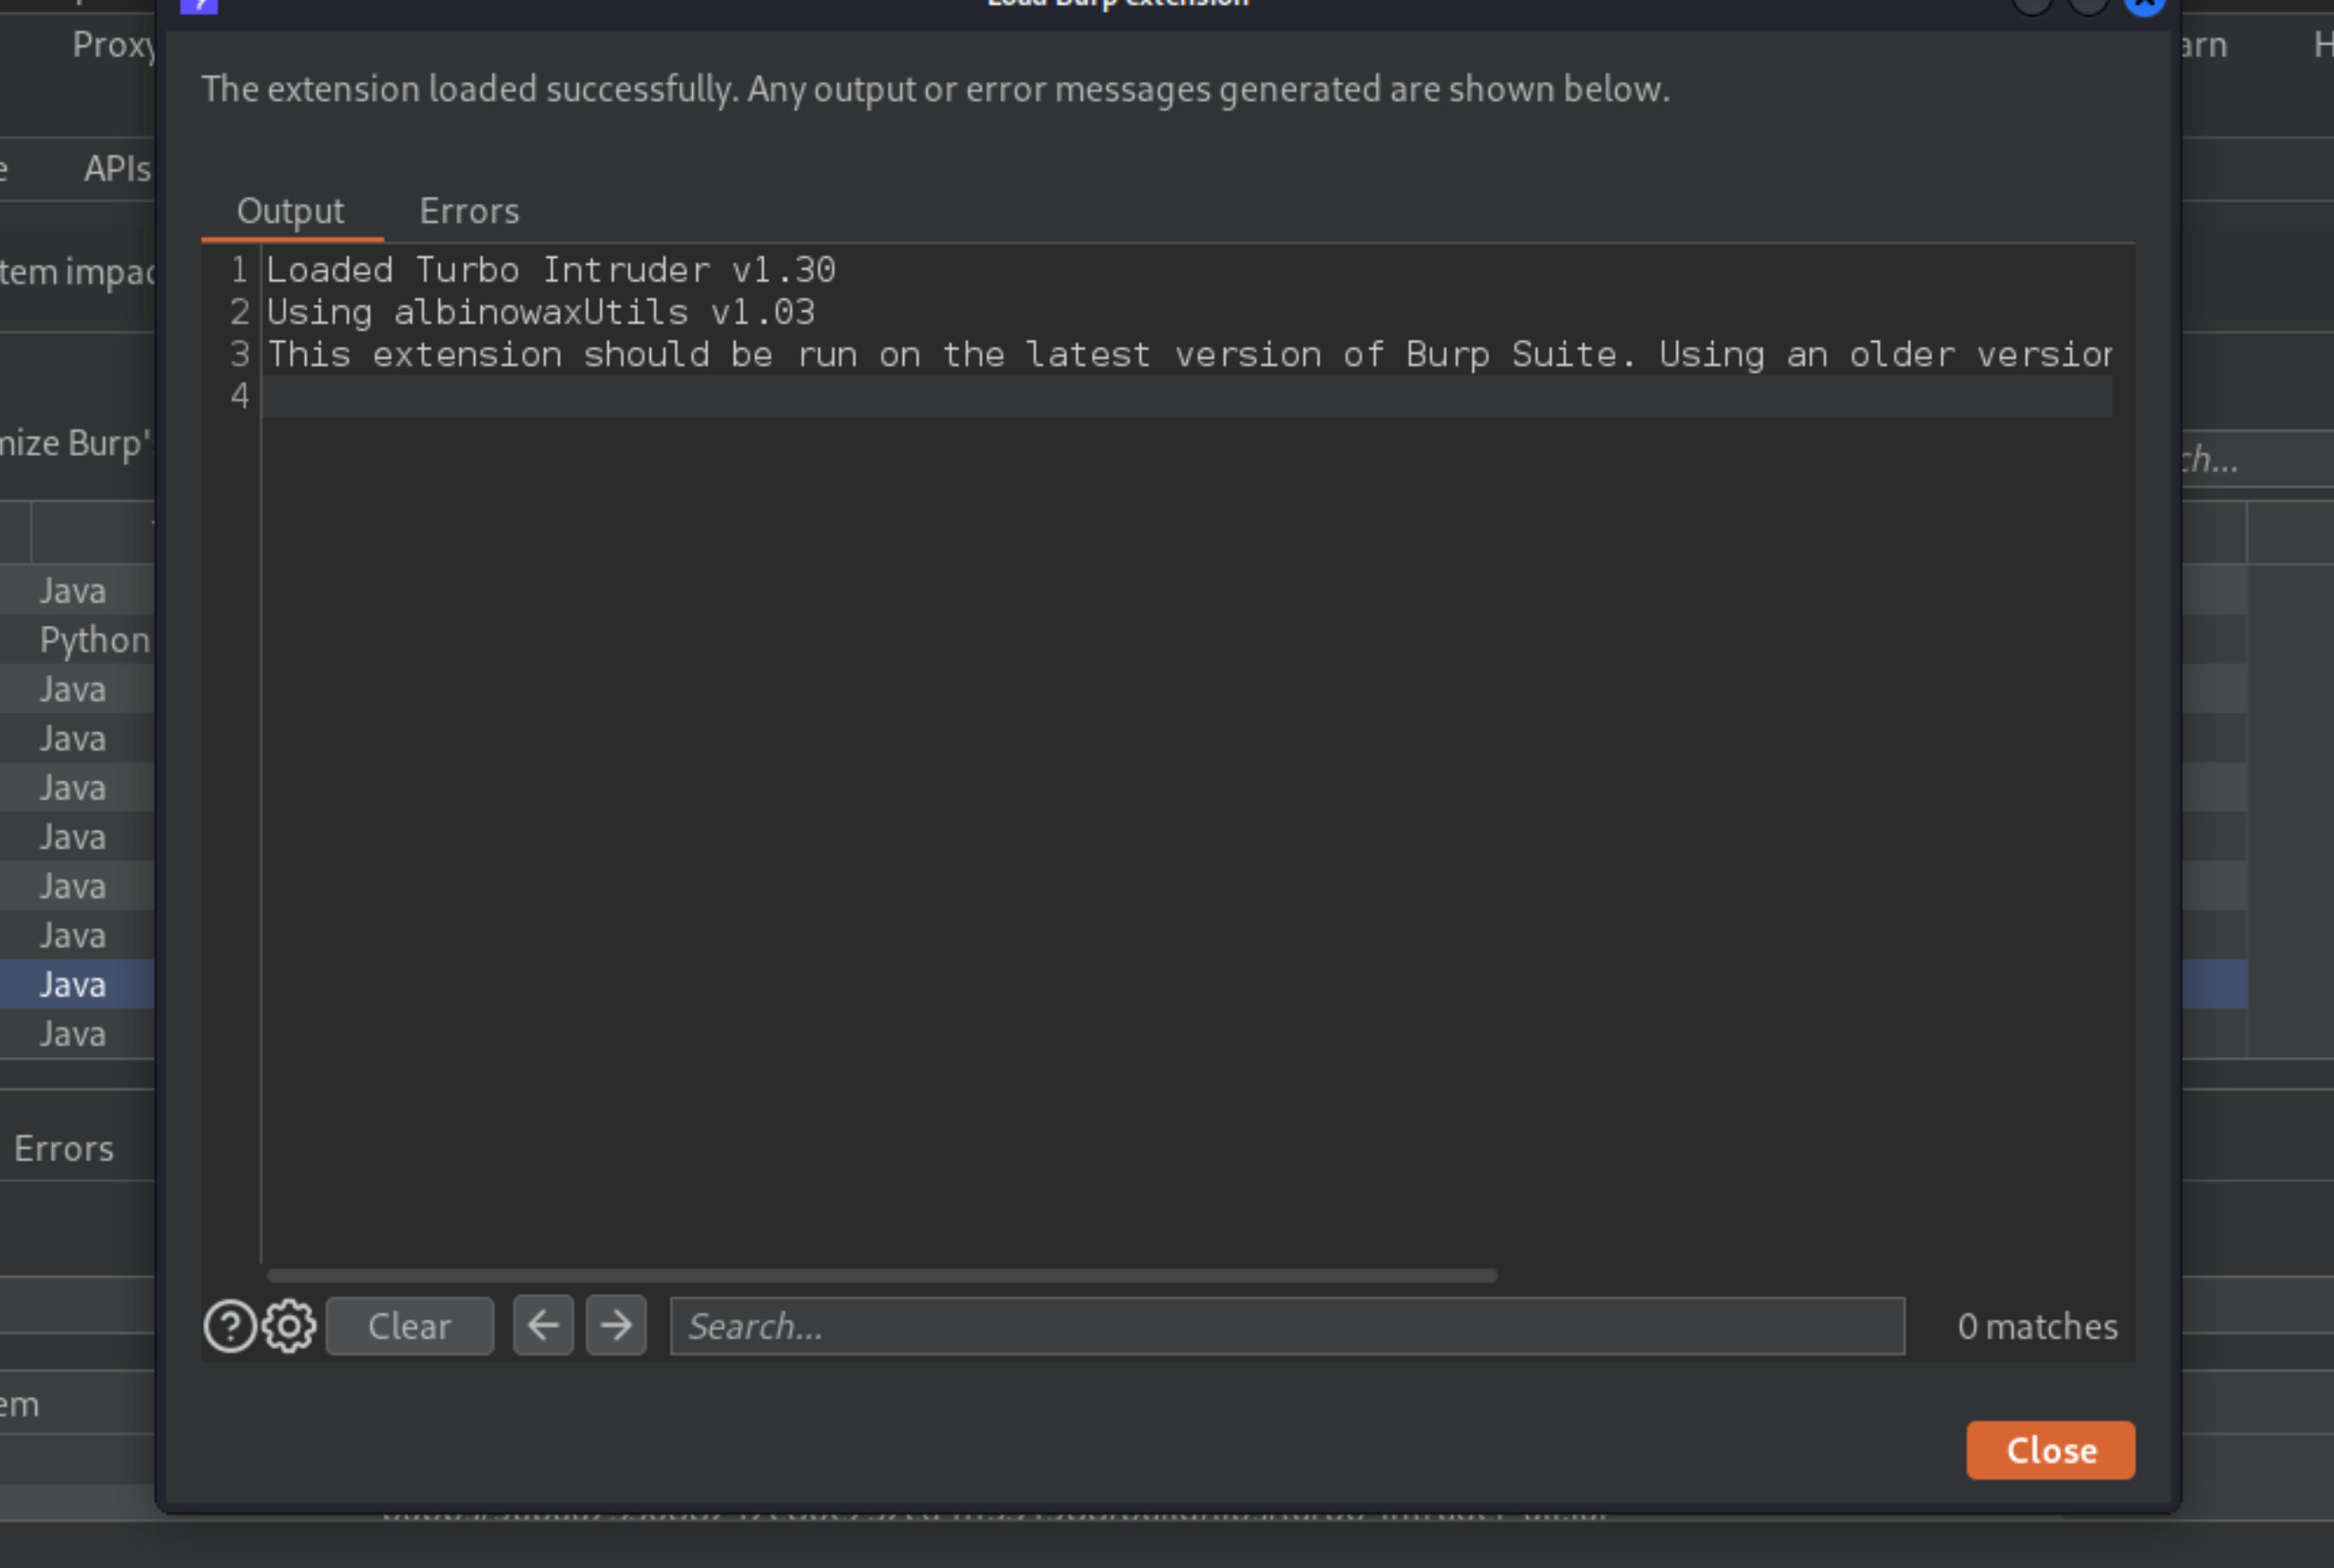Click the Close button
This screenshot has height=1568, width=2334.
pos(2050,1449)
